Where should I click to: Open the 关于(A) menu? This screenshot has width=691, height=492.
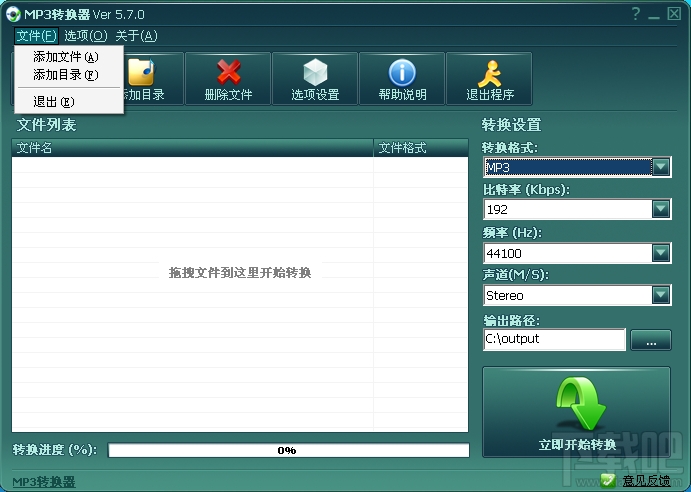136,36
